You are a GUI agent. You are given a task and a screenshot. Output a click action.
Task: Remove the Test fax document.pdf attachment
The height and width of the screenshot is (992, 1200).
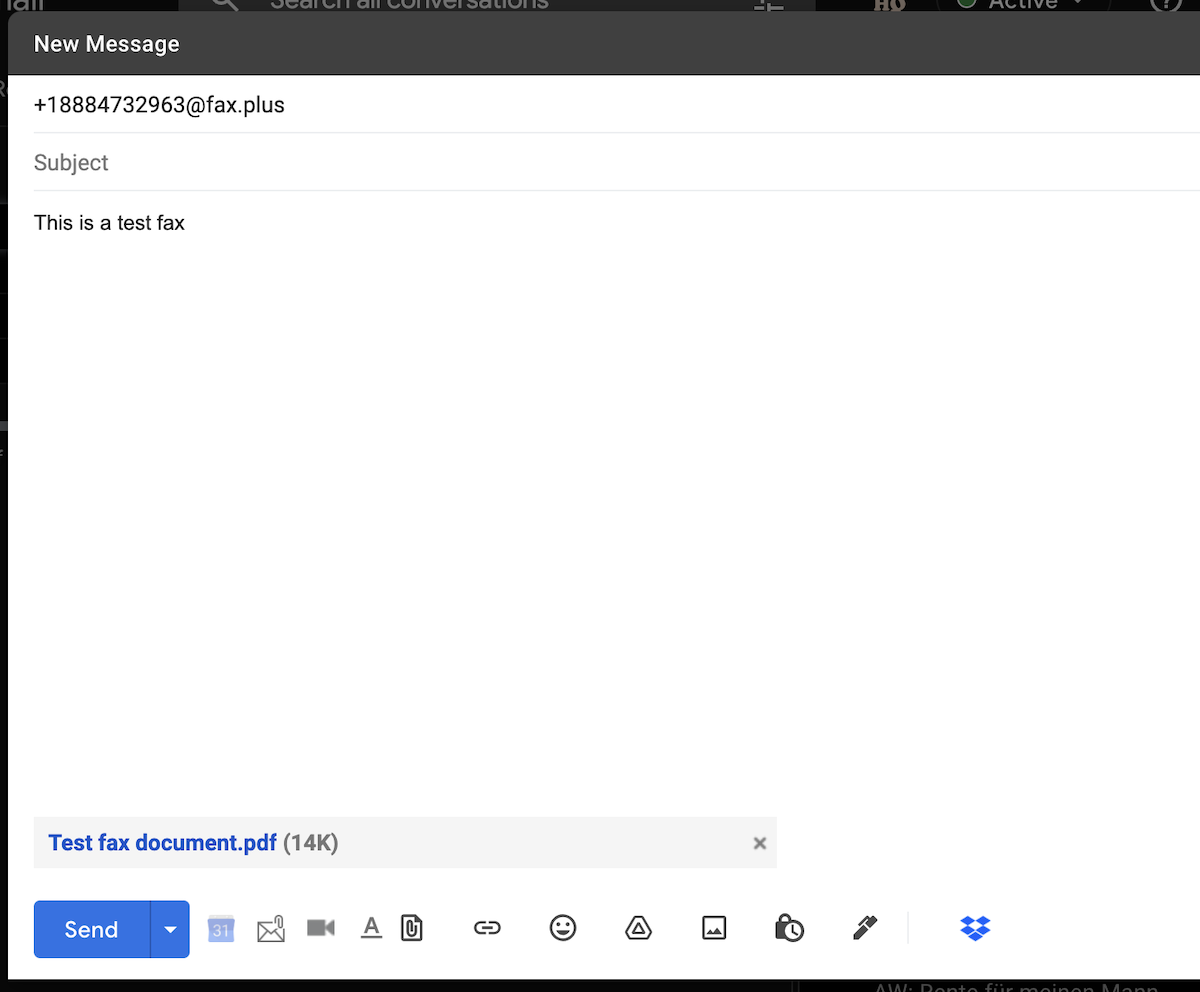(x=760, y=843)
